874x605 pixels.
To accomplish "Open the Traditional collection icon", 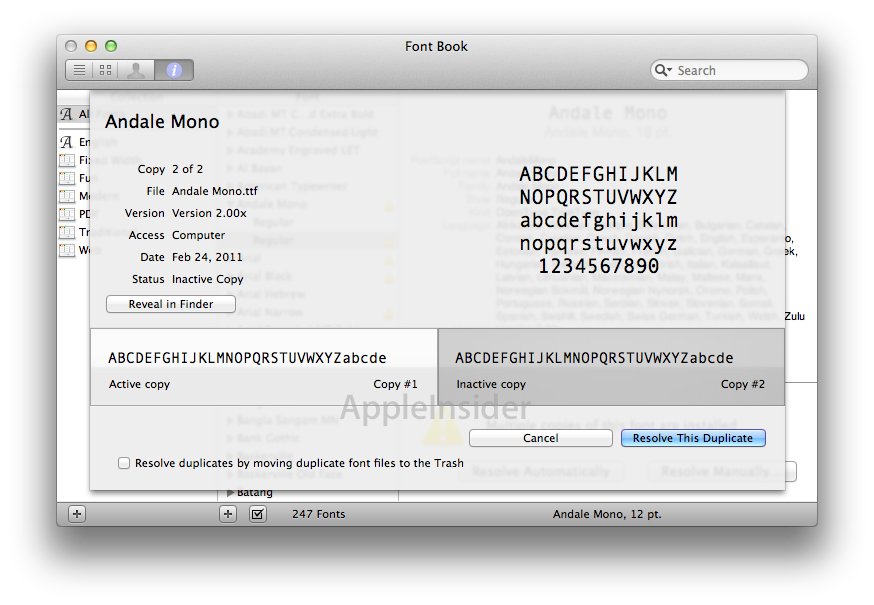I will [x=67, y=232].
